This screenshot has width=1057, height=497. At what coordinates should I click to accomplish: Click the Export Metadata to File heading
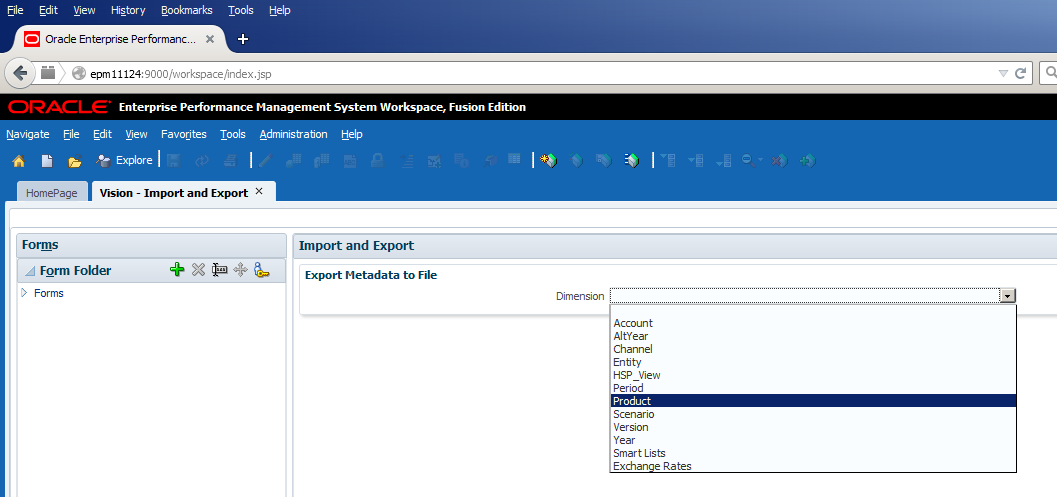(x=371, y=275)
